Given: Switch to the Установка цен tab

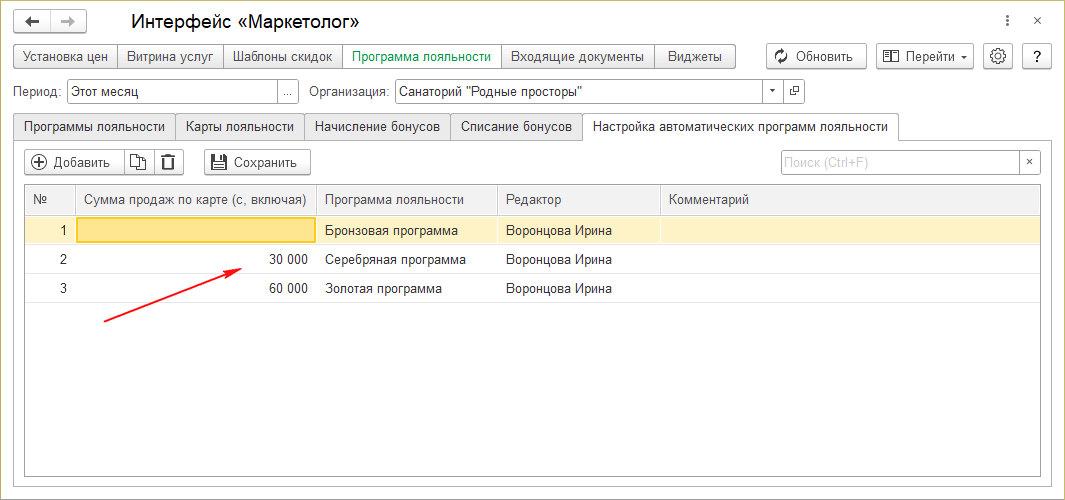Looking at the screenshot, I should [66, 57].
